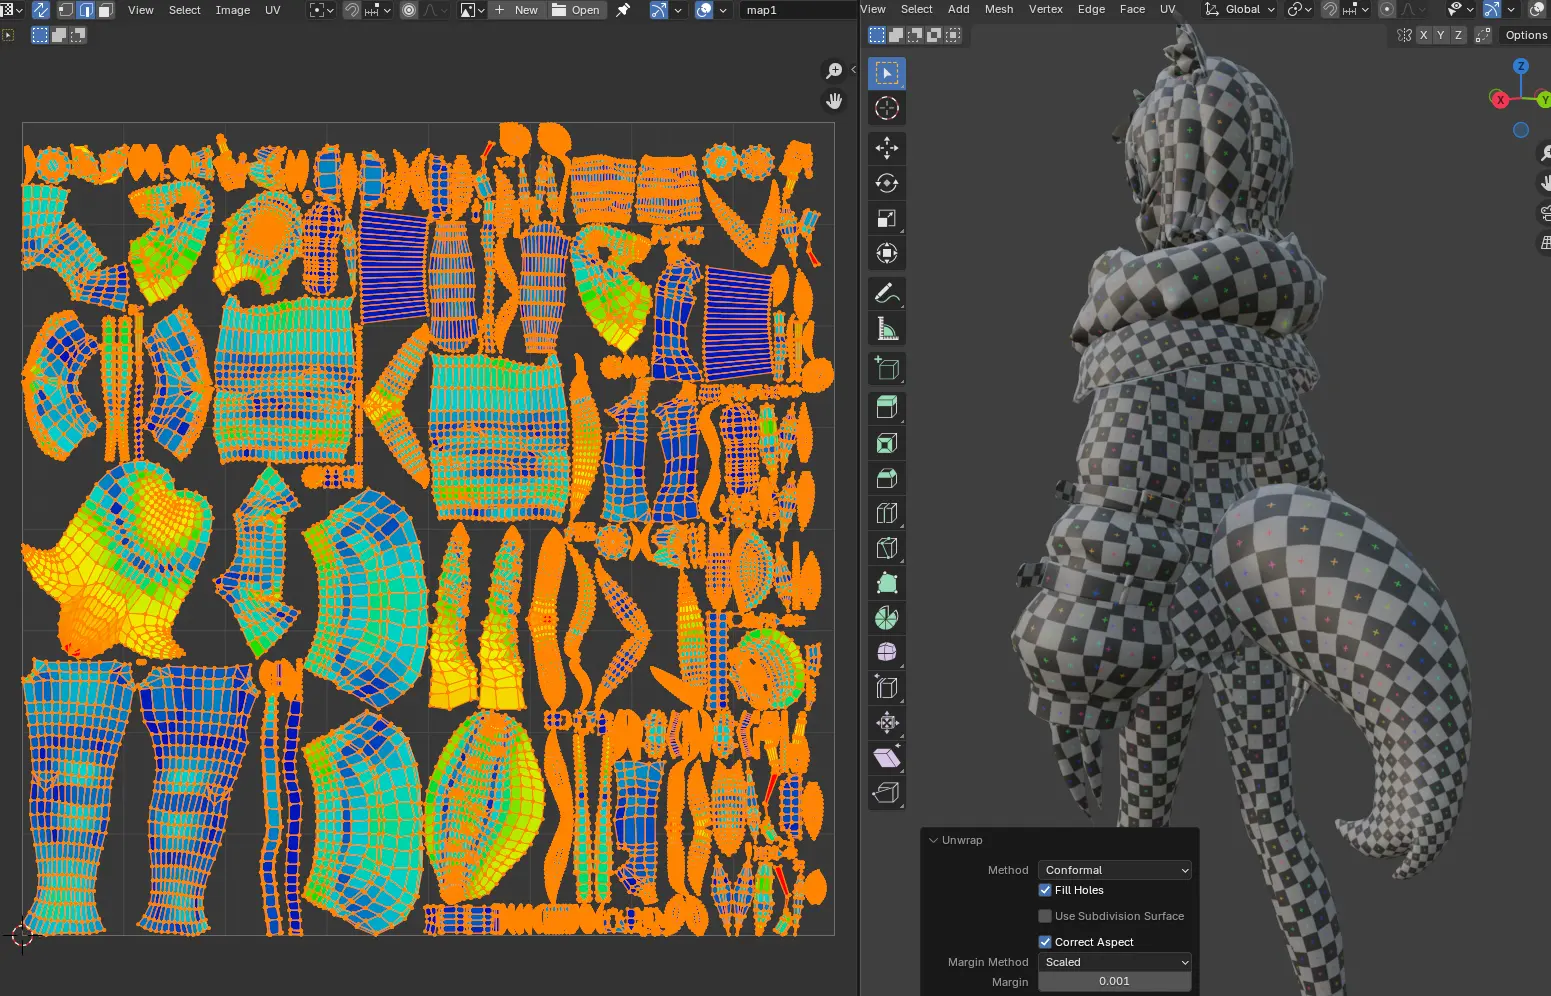Select the Poly Build tool
Image resolution: width=1551 pixels, height=996 pixels.
tap(887, 583)
